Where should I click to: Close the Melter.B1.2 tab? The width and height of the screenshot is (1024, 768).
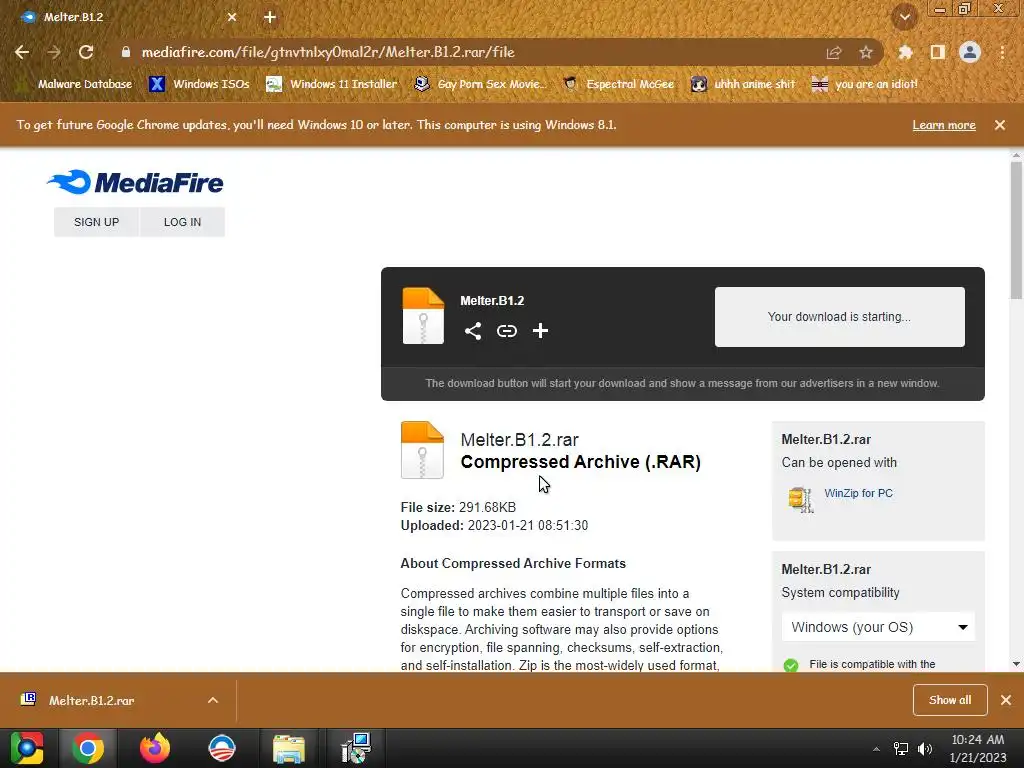pos(232,17)
